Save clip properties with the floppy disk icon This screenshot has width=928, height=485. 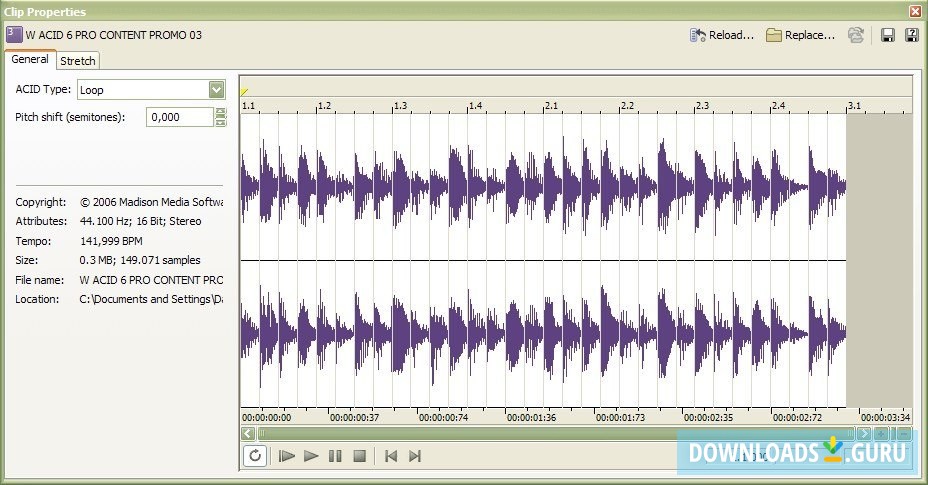888,36
